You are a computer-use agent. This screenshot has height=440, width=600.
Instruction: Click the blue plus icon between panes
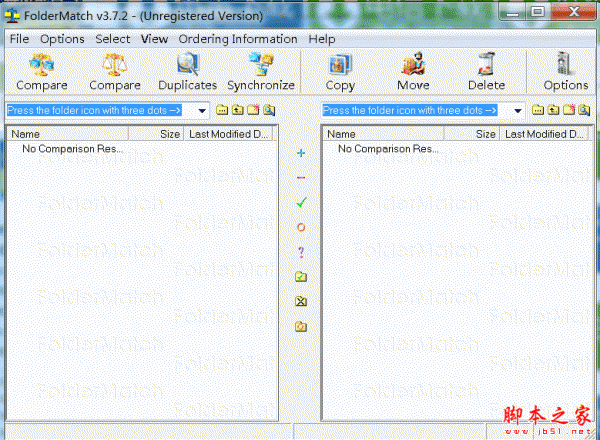coord(301,153)
